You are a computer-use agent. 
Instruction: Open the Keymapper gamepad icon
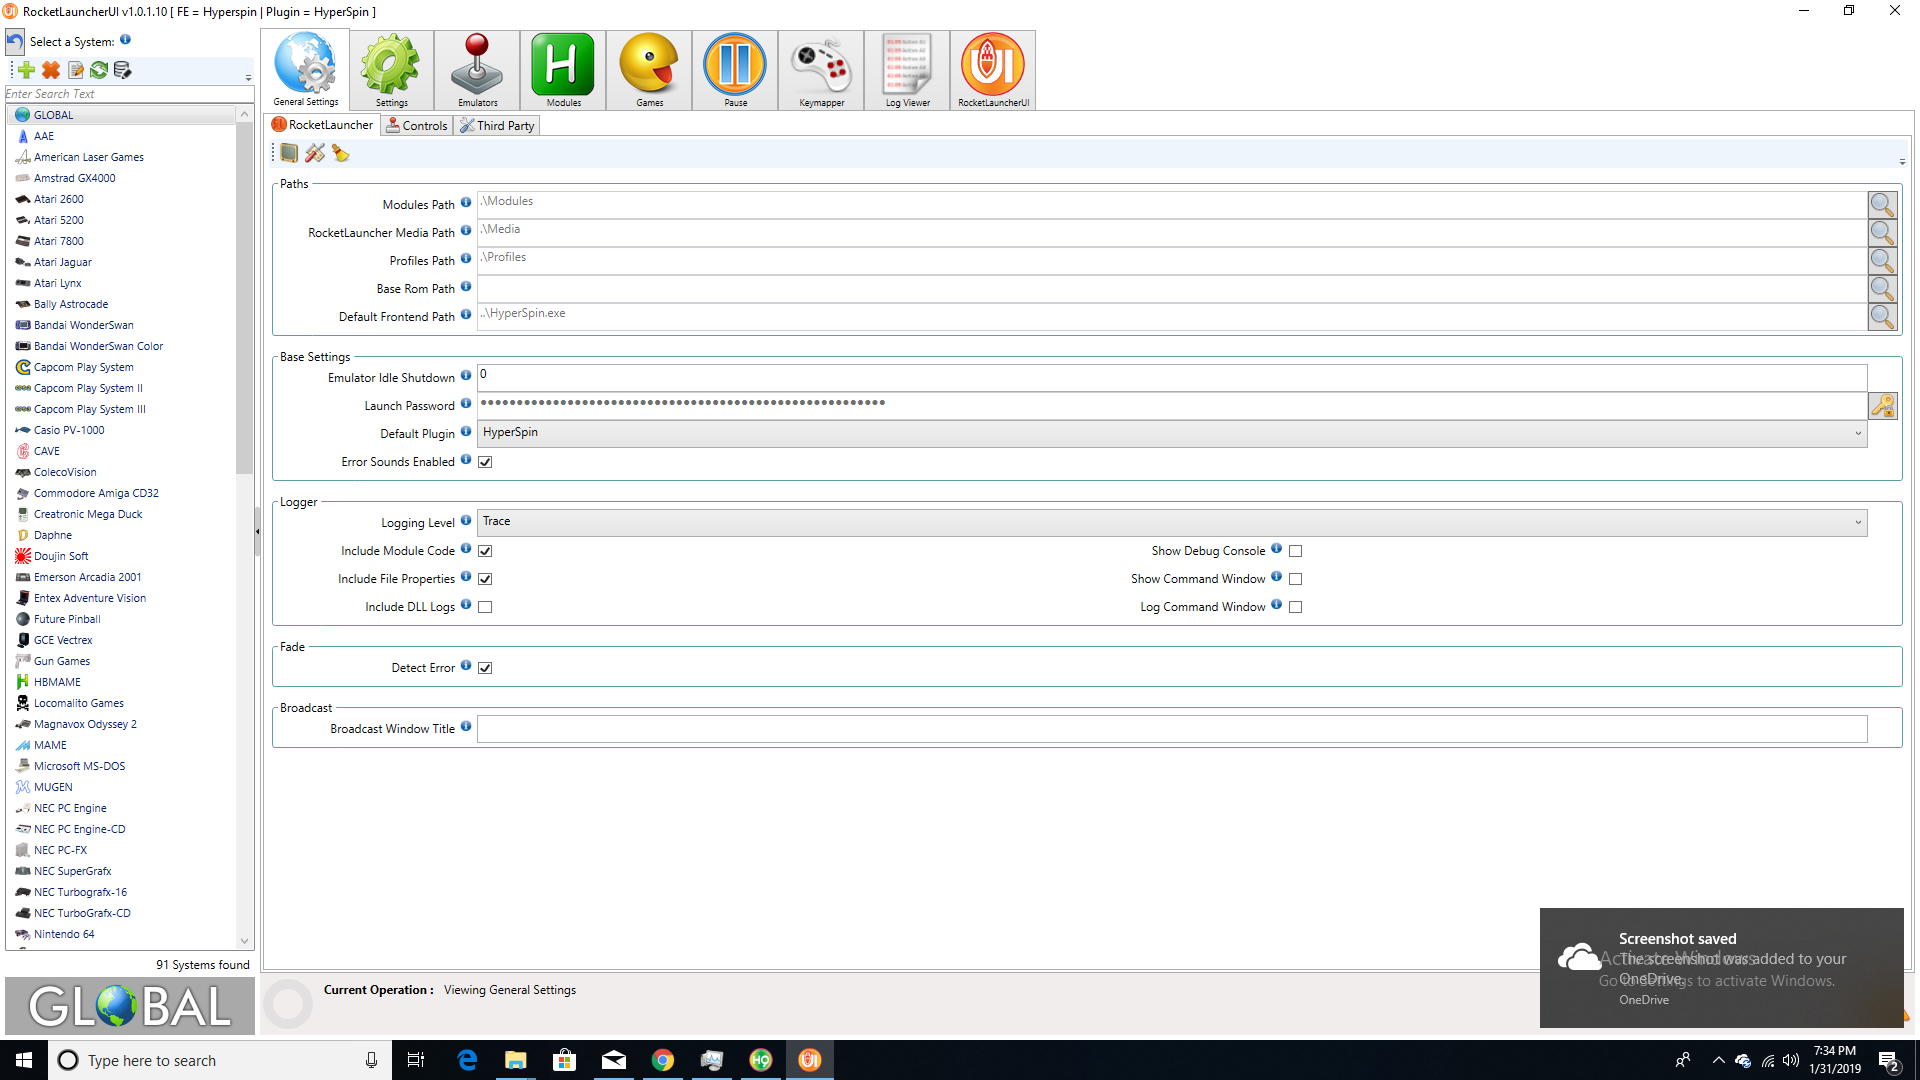821,68
